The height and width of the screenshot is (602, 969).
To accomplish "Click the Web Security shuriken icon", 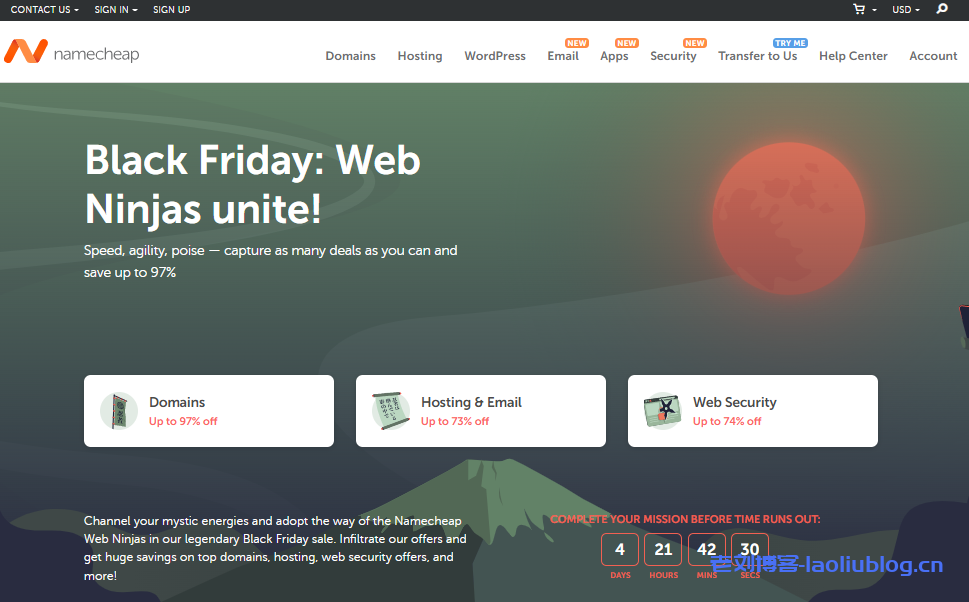I will (x=663, y=411).
